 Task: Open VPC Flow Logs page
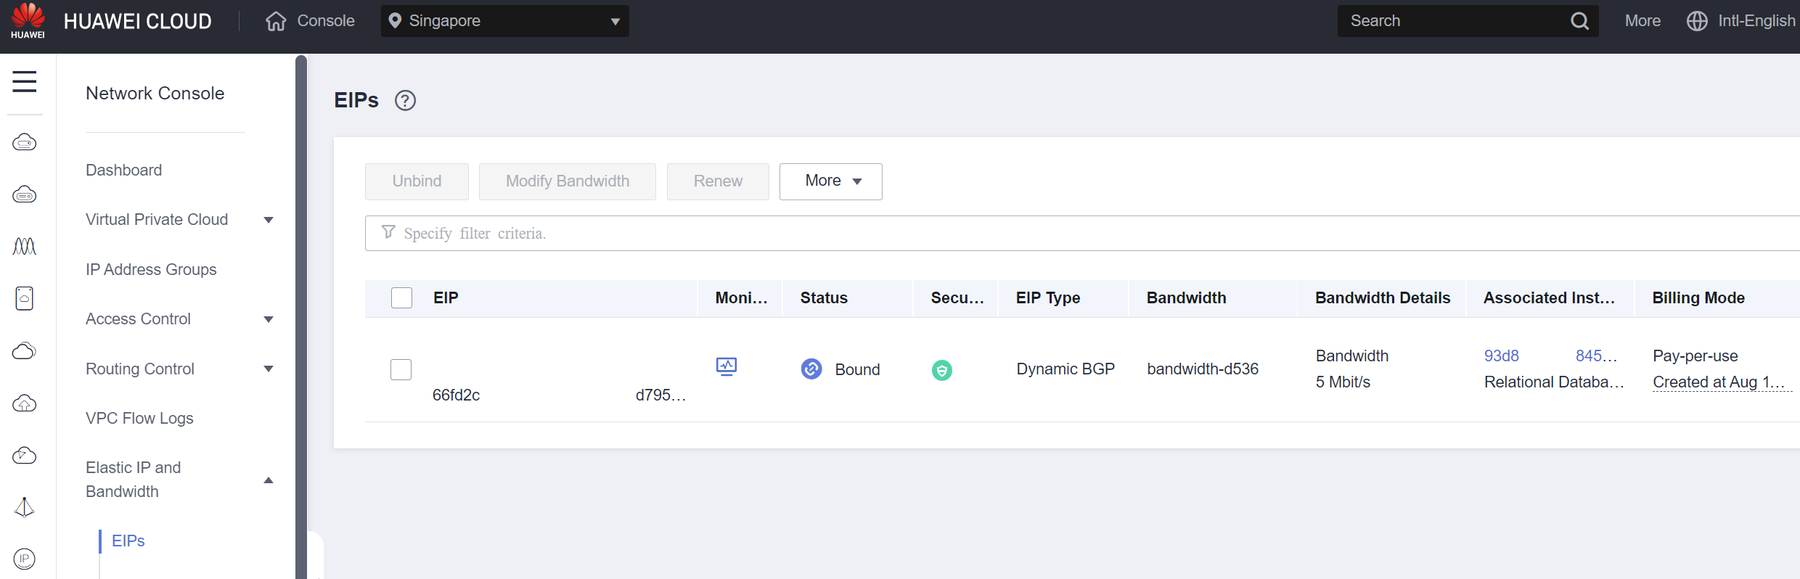[x=140, y=418]
